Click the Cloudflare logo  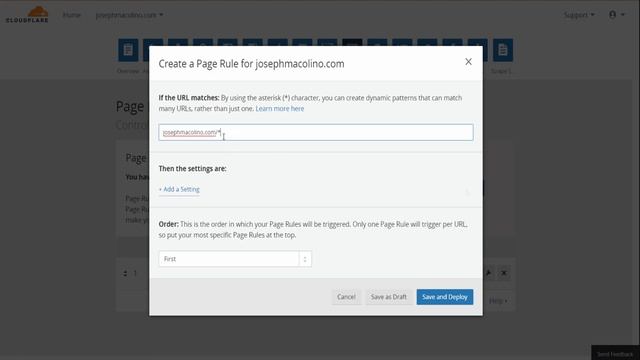27,15
